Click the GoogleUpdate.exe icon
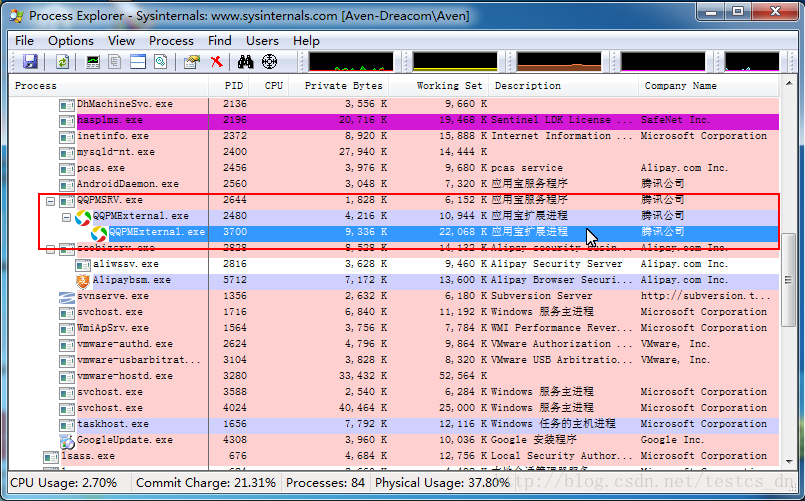 click(x=67, y=441)
